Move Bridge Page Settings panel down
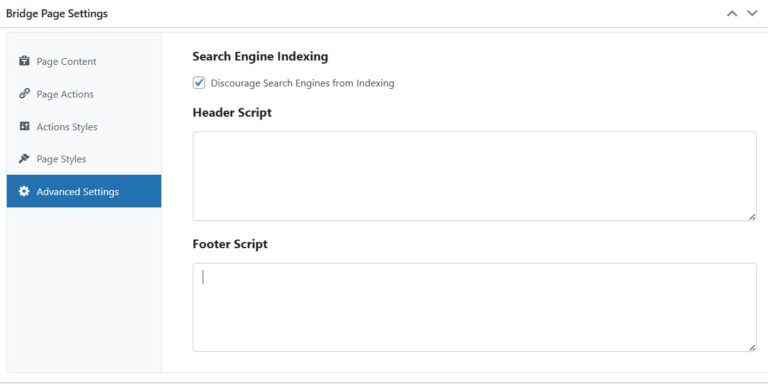Screen dimensions: 768x384 pos(752,14)
